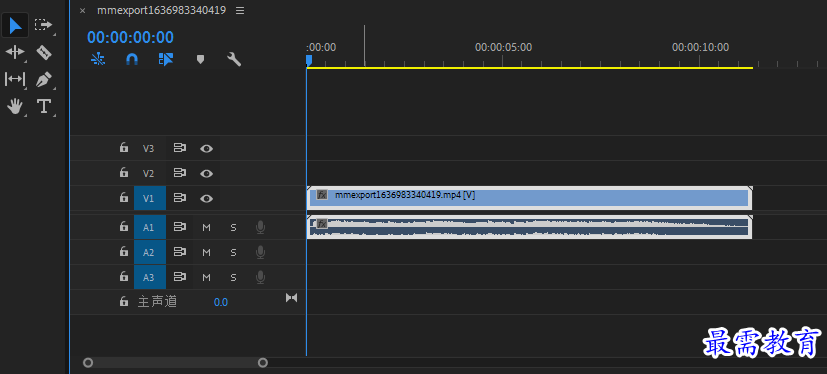Toggle Linked Selection button
Viewport: 827px width, 374px height.
(166, 59)
